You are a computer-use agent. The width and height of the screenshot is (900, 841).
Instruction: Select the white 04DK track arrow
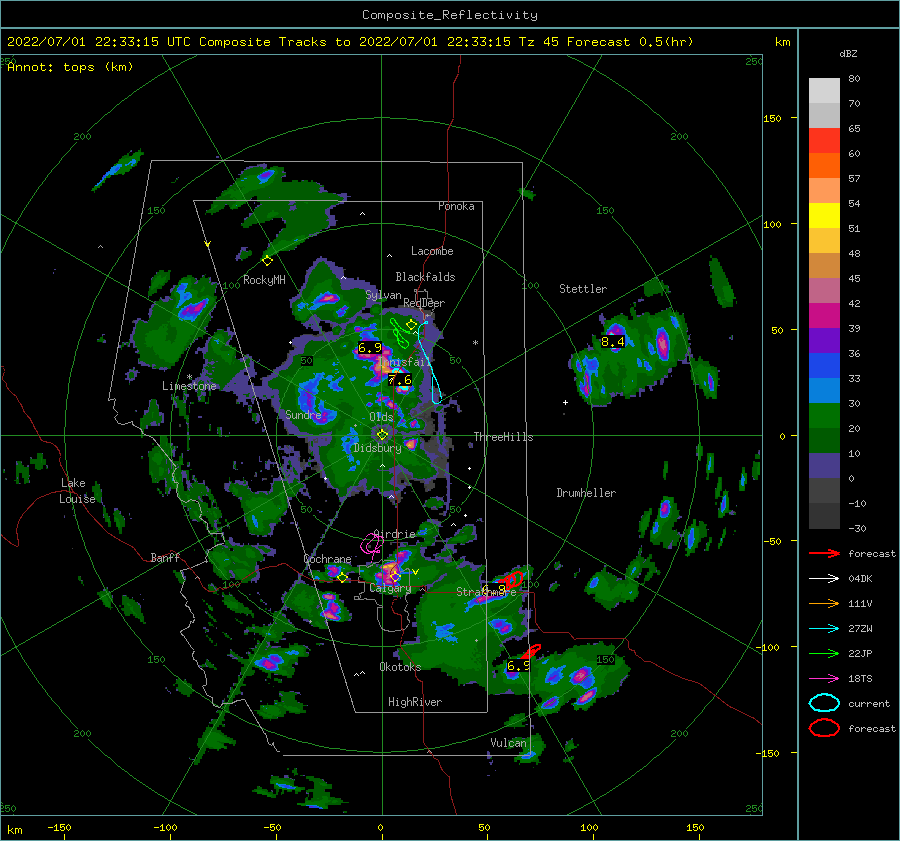pos(824,578)
